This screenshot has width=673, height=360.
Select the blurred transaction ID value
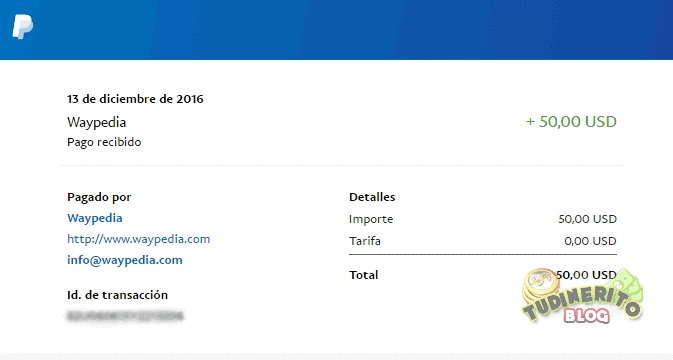pos(125,316)
